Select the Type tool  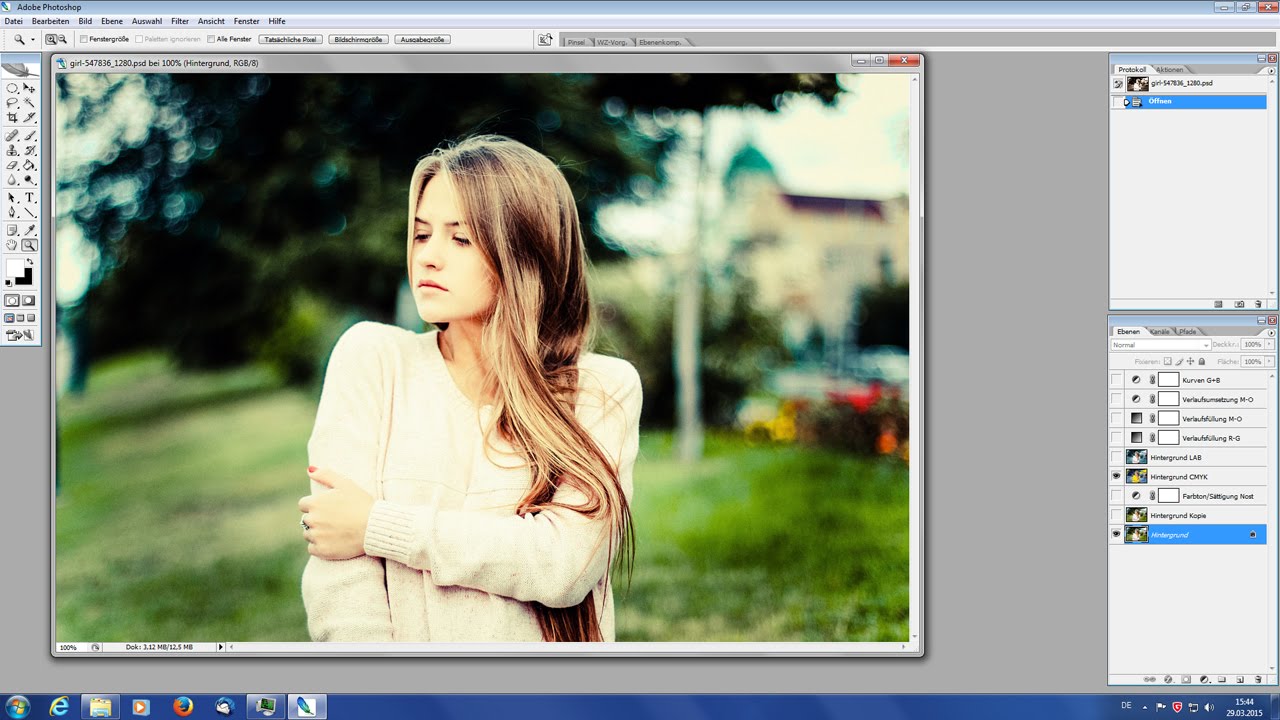coord(29,198)
